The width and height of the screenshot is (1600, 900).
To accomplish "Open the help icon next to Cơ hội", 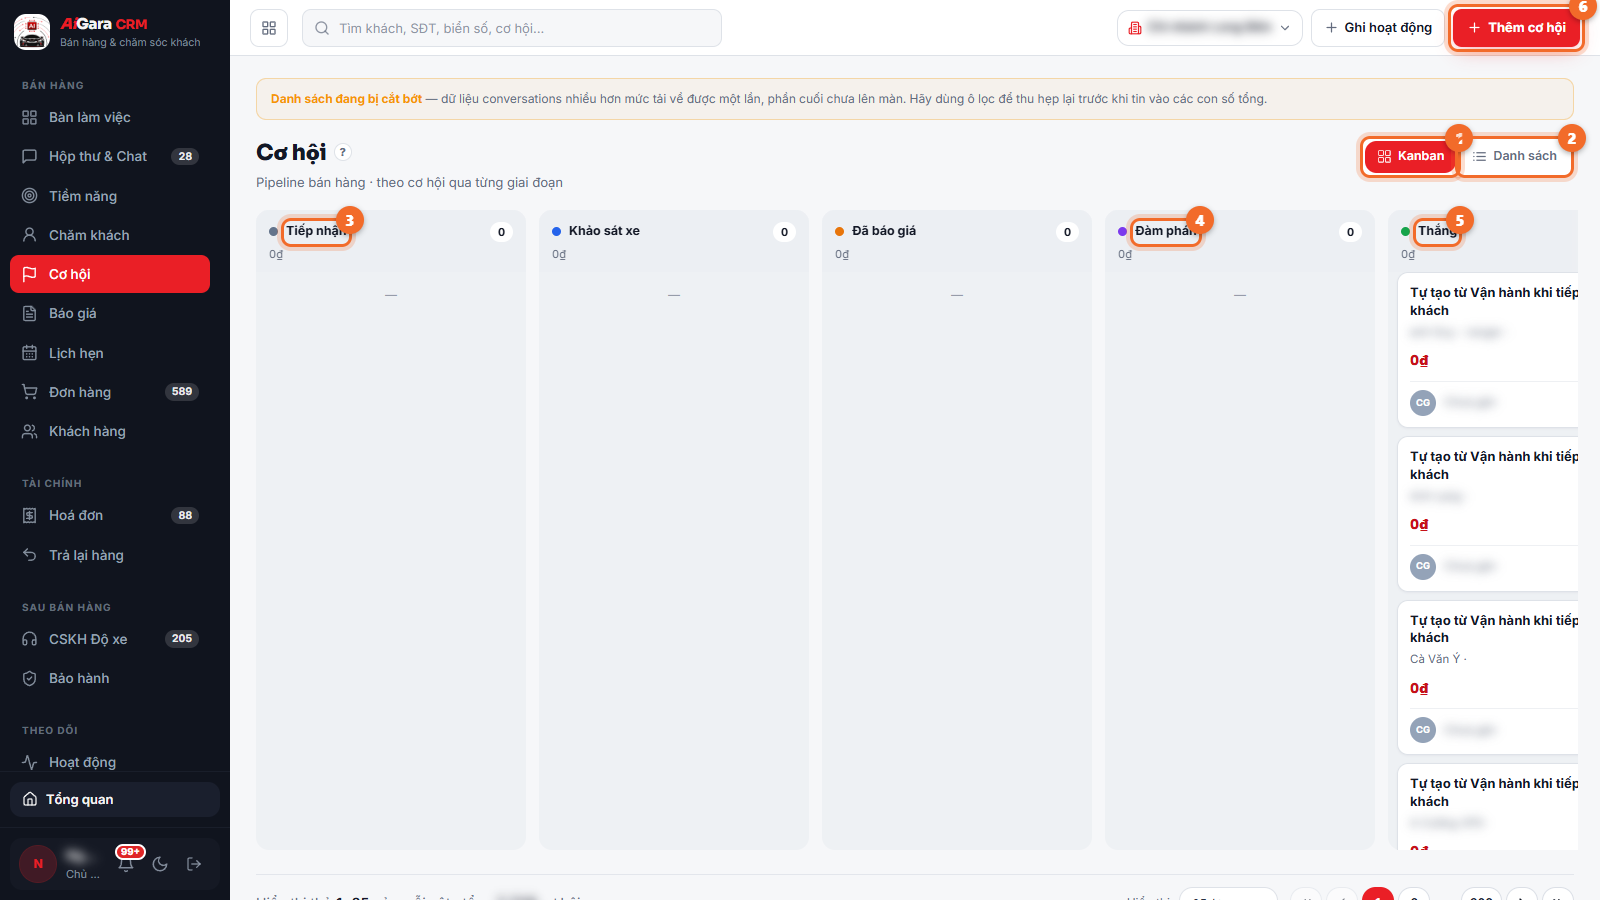I will coord(343,152).
